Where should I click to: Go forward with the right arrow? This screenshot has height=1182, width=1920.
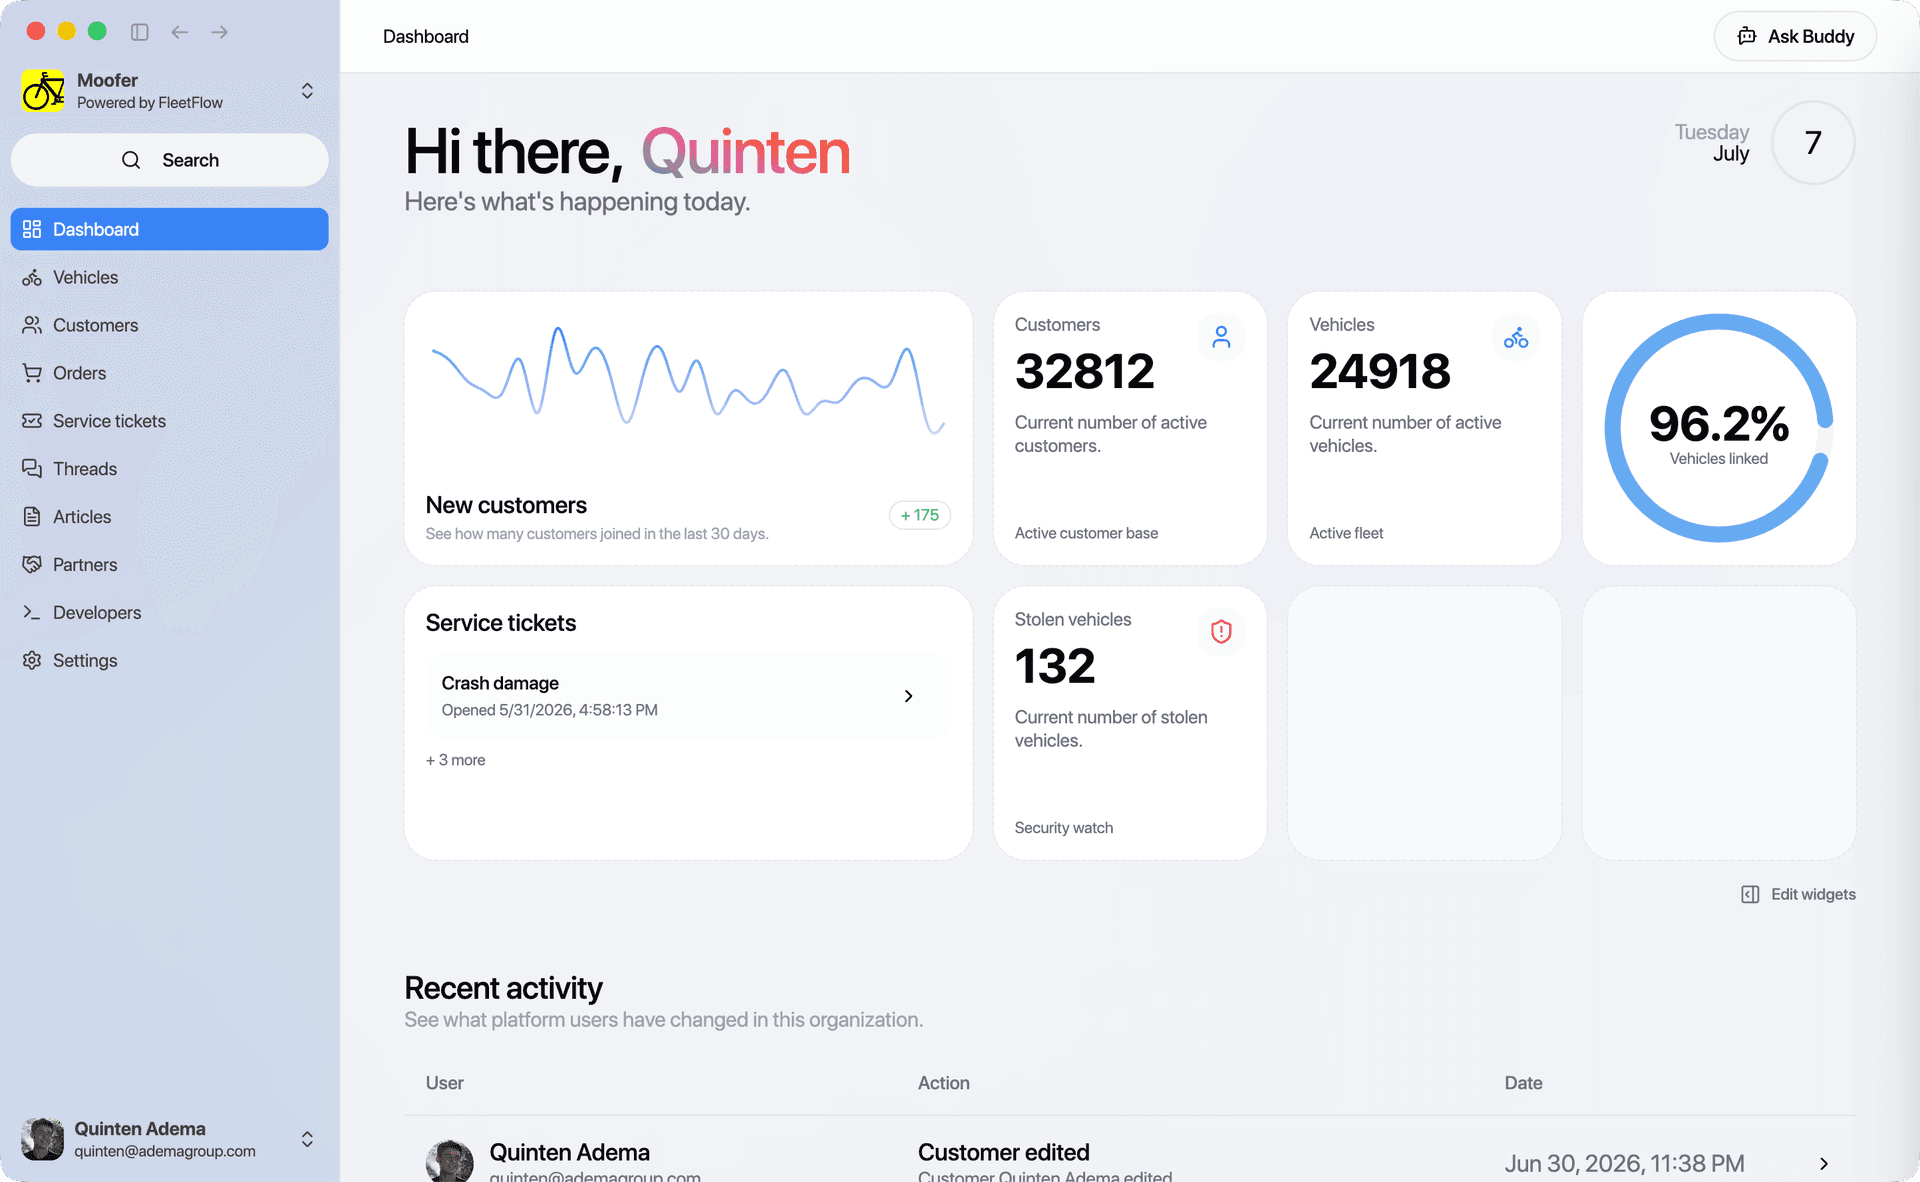click(x=220, y=32)
